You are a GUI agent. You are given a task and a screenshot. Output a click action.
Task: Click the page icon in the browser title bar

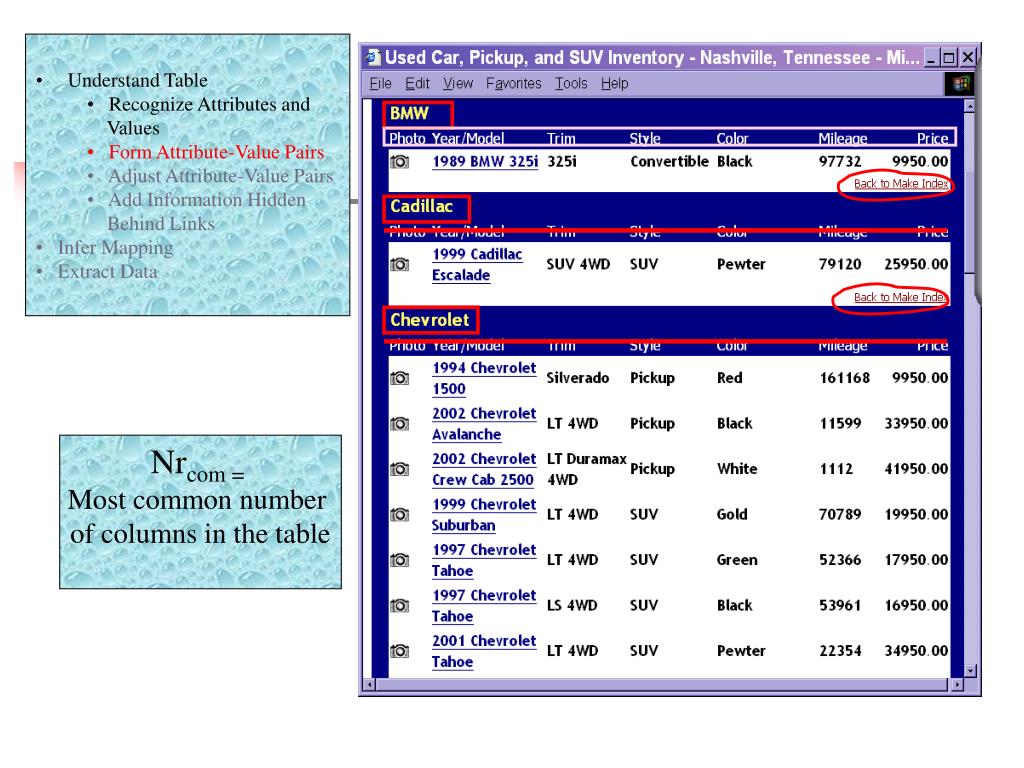tap(374, 57)
